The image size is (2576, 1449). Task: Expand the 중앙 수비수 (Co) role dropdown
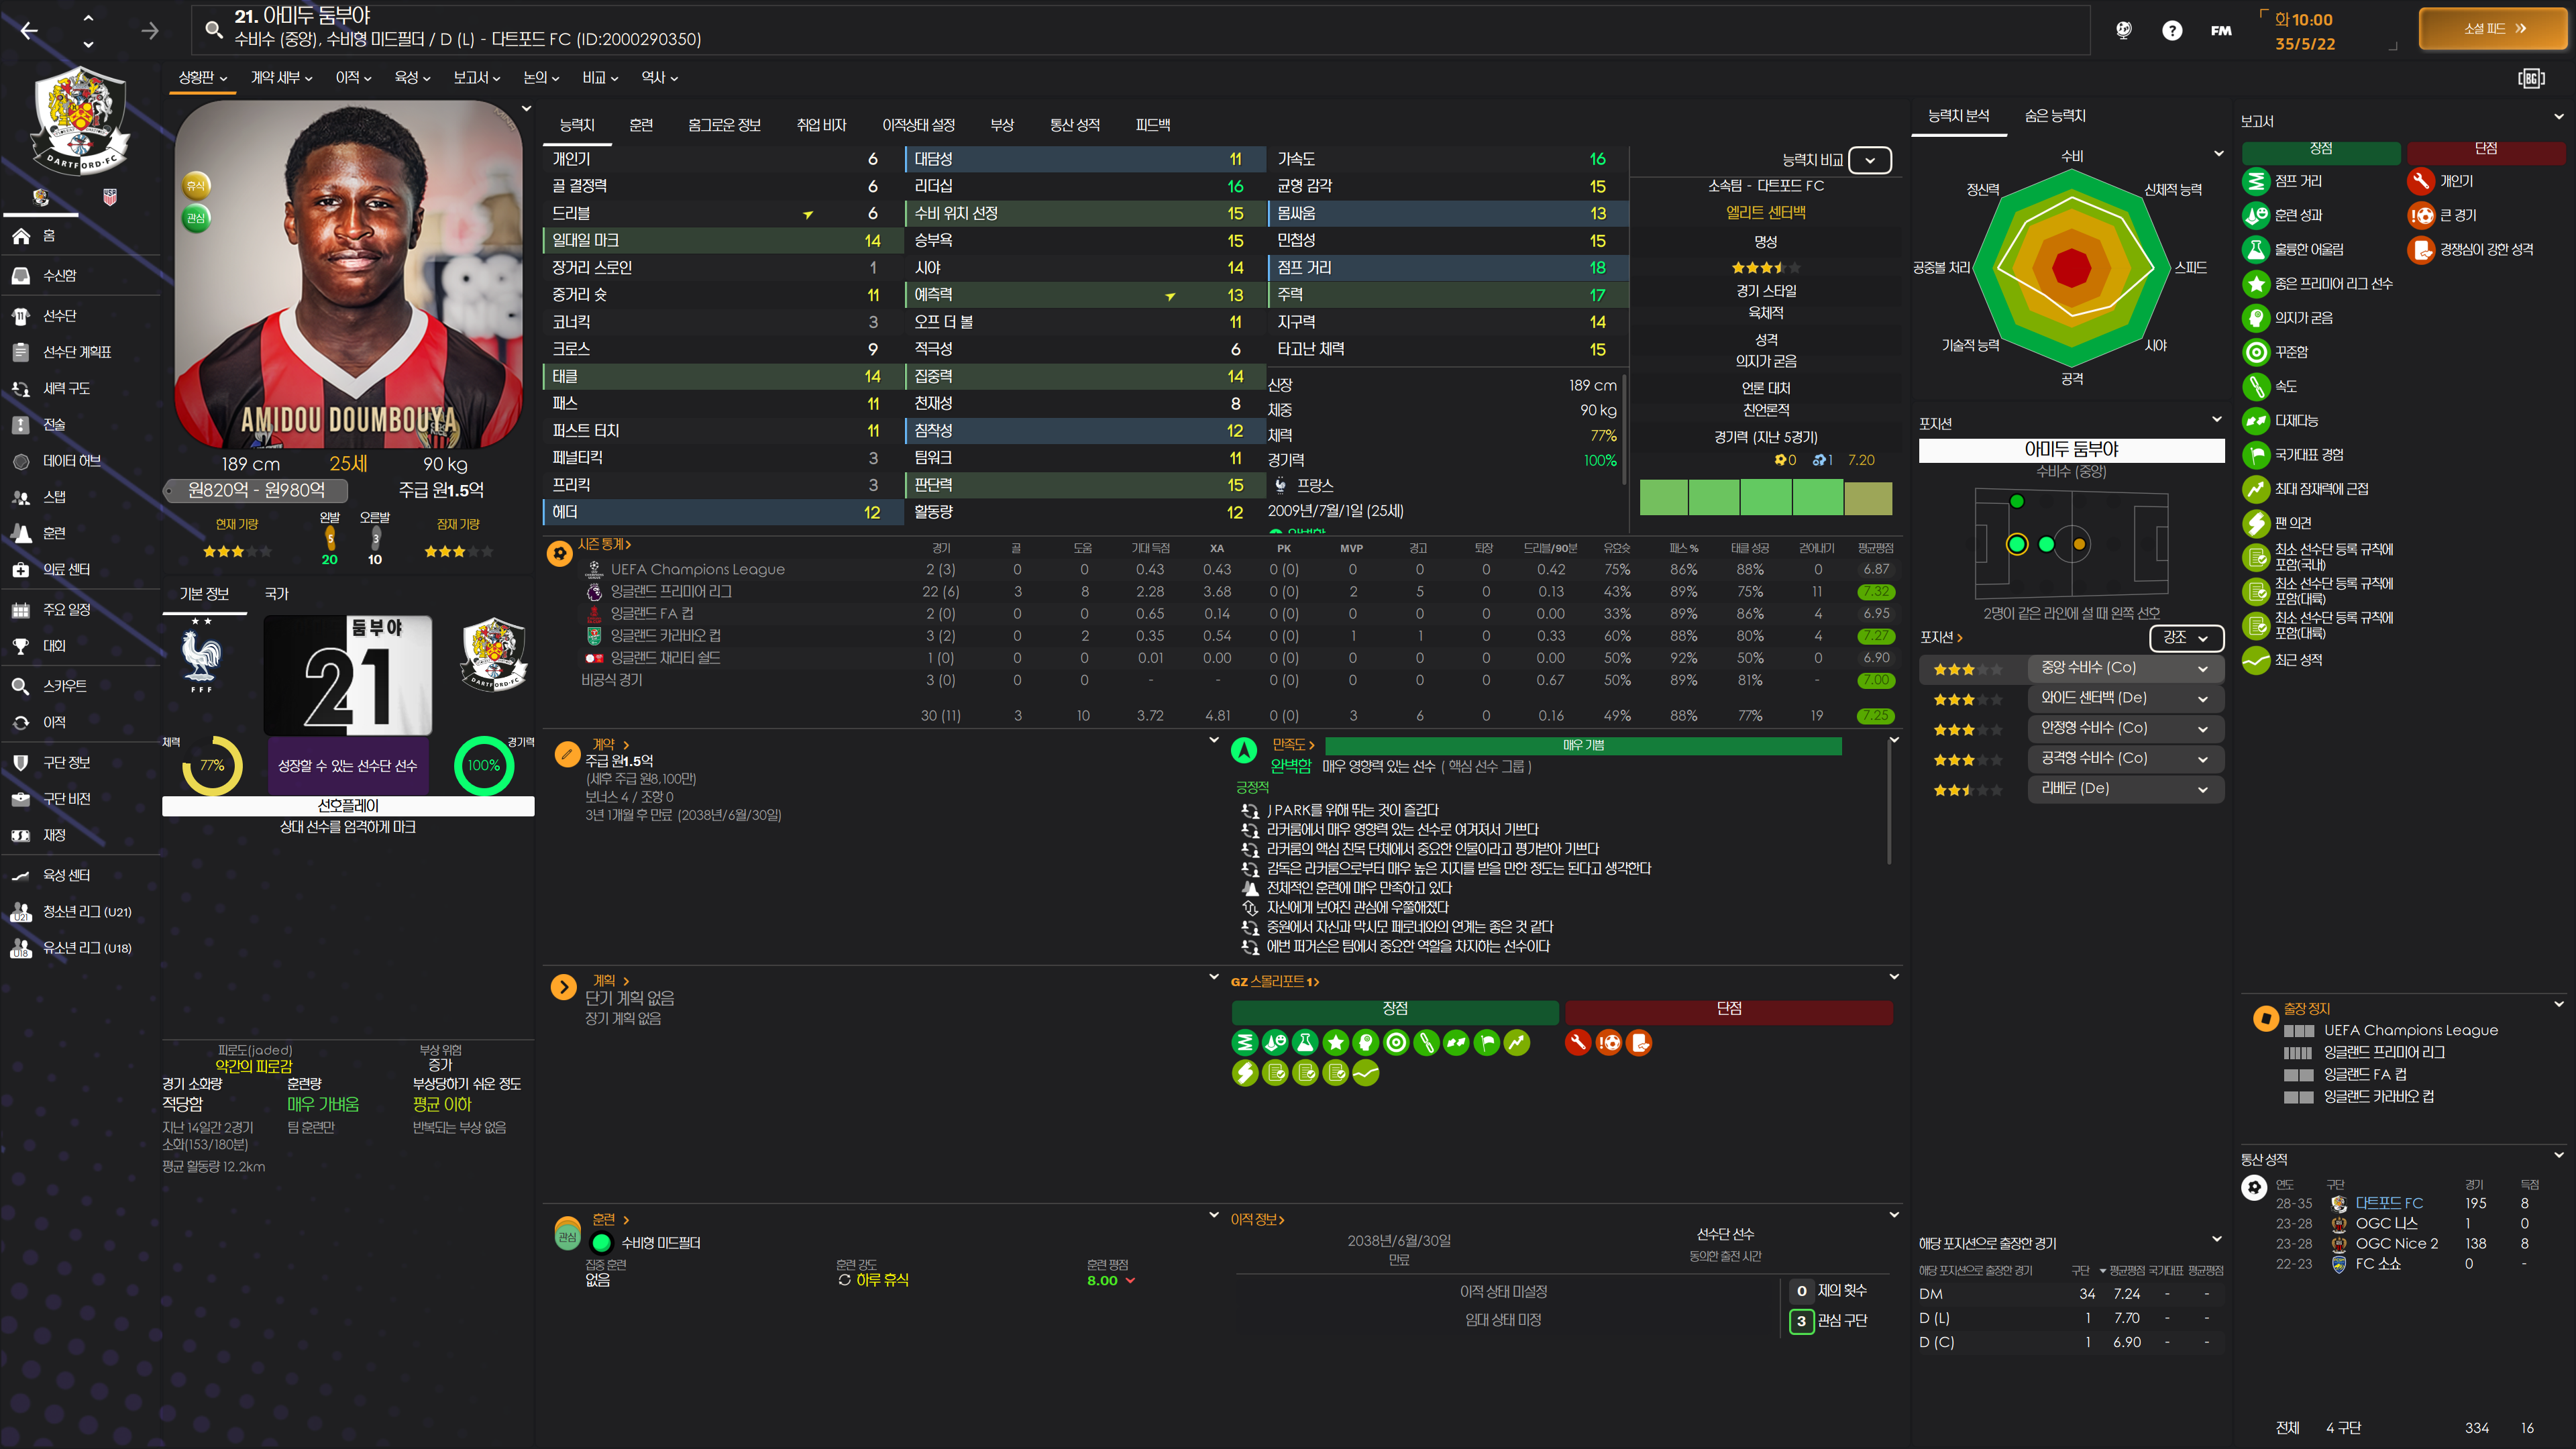[x=2125, y=668]
